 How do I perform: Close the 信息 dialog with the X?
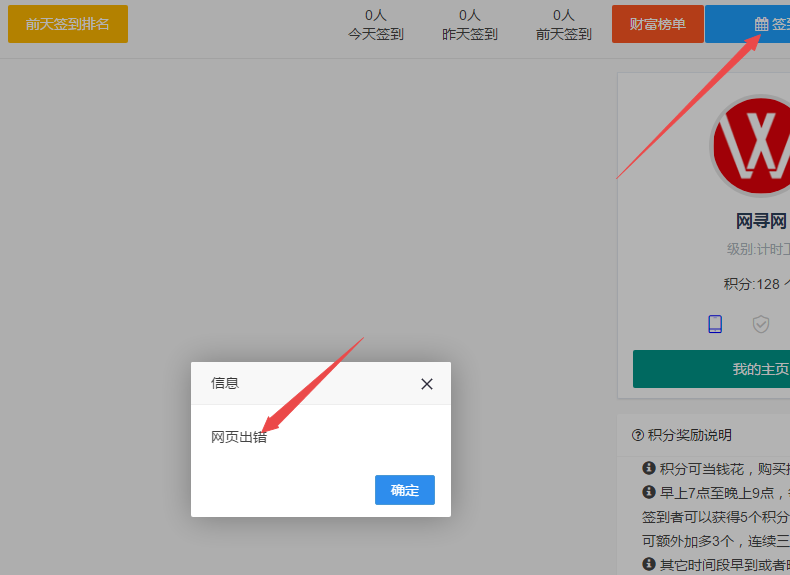click(427, 384)
